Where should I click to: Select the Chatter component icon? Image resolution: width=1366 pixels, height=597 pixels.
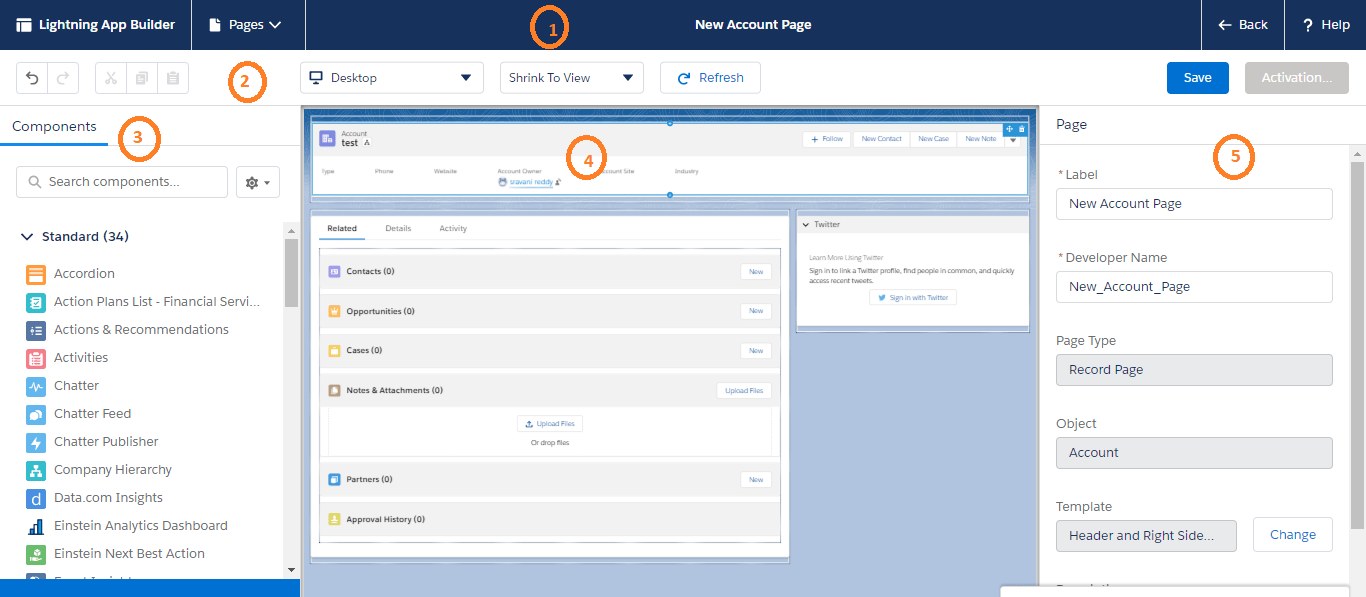36,386
